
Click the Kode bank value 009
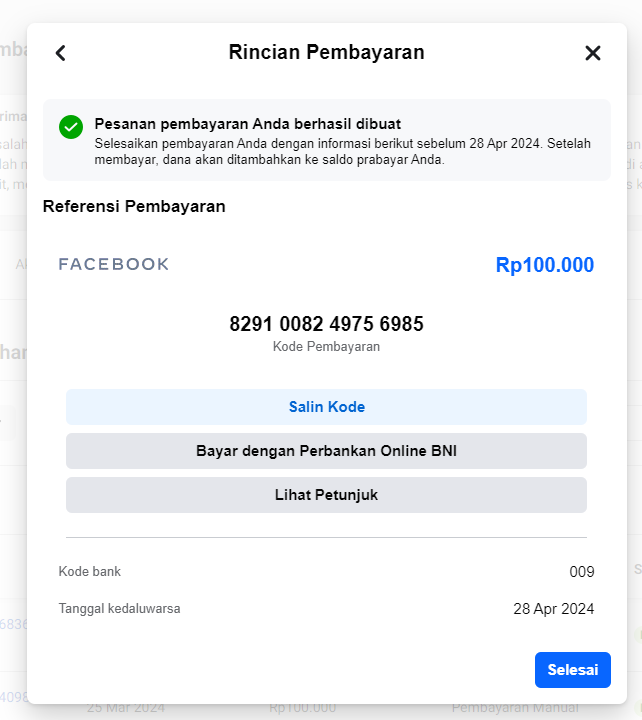[582, 572]
